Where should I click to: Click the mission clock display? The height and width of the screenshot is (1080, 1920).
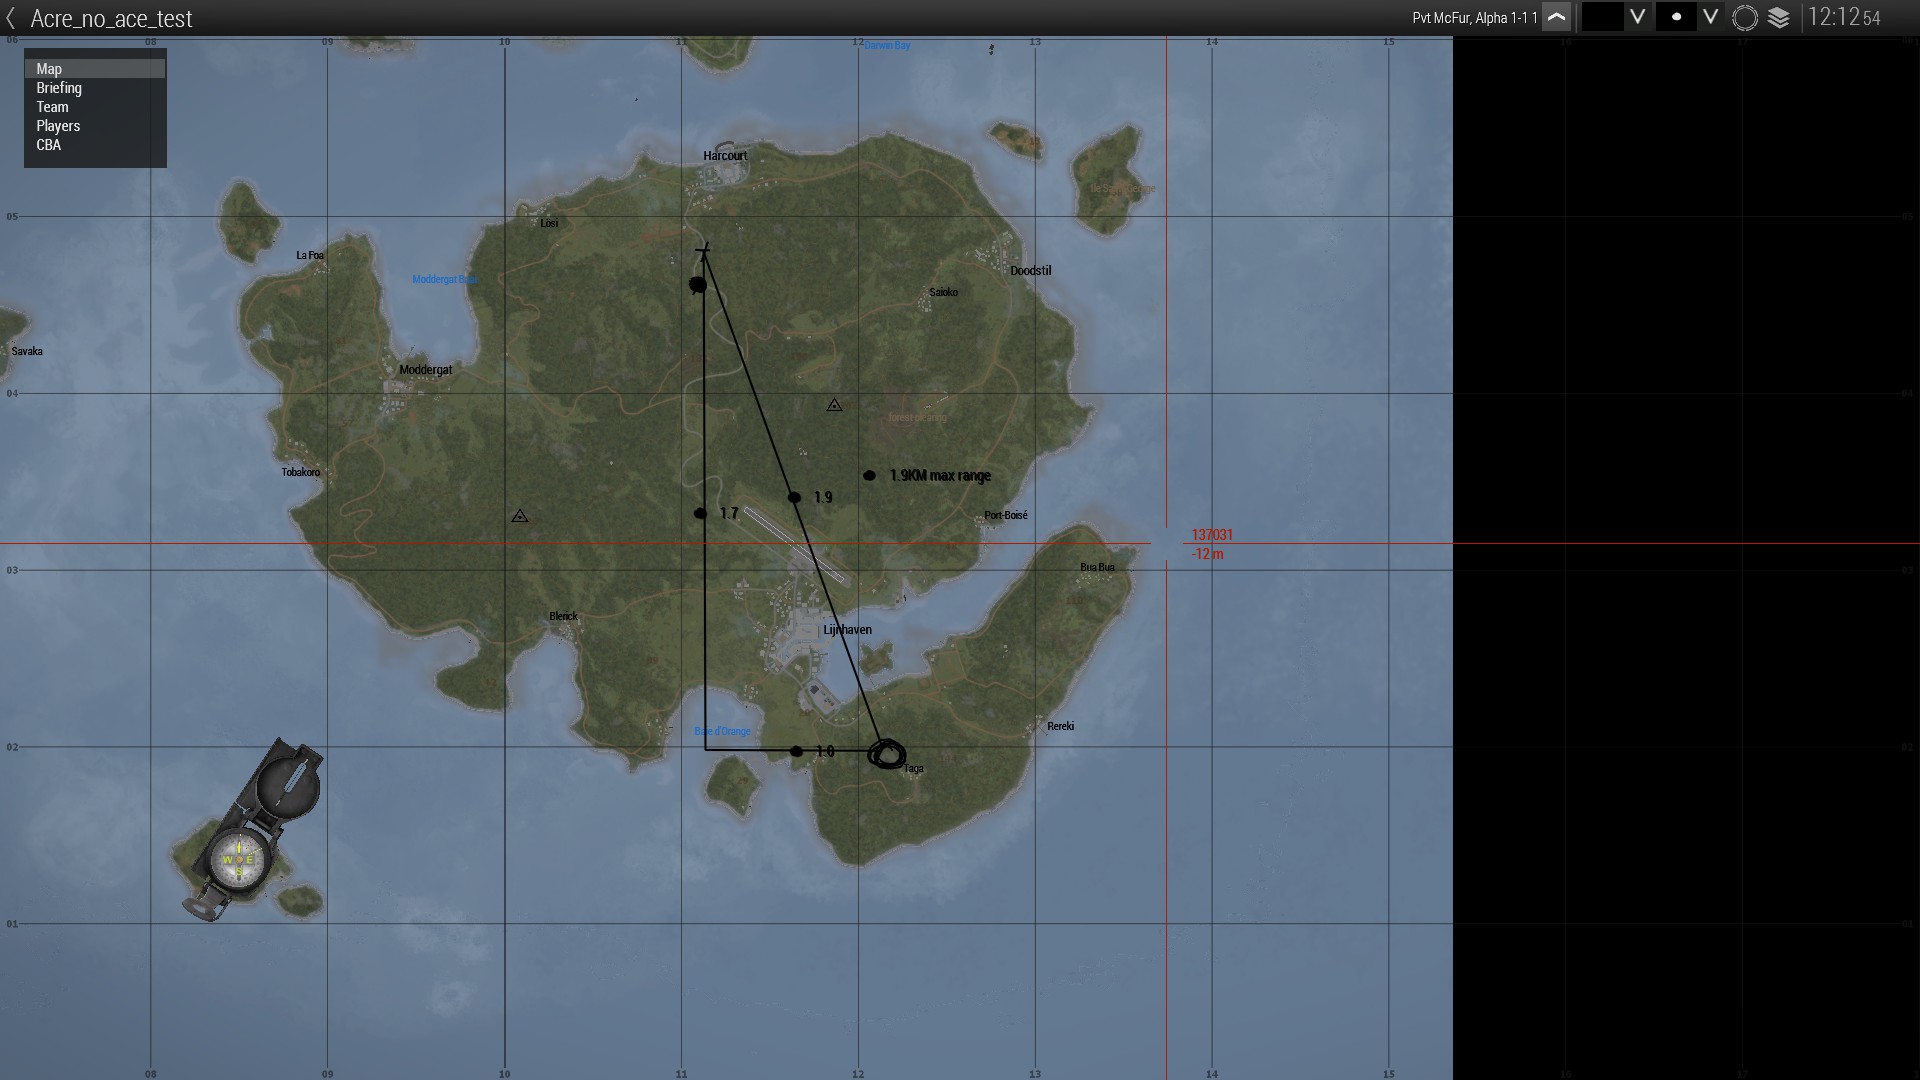[x=1843, y=17]
